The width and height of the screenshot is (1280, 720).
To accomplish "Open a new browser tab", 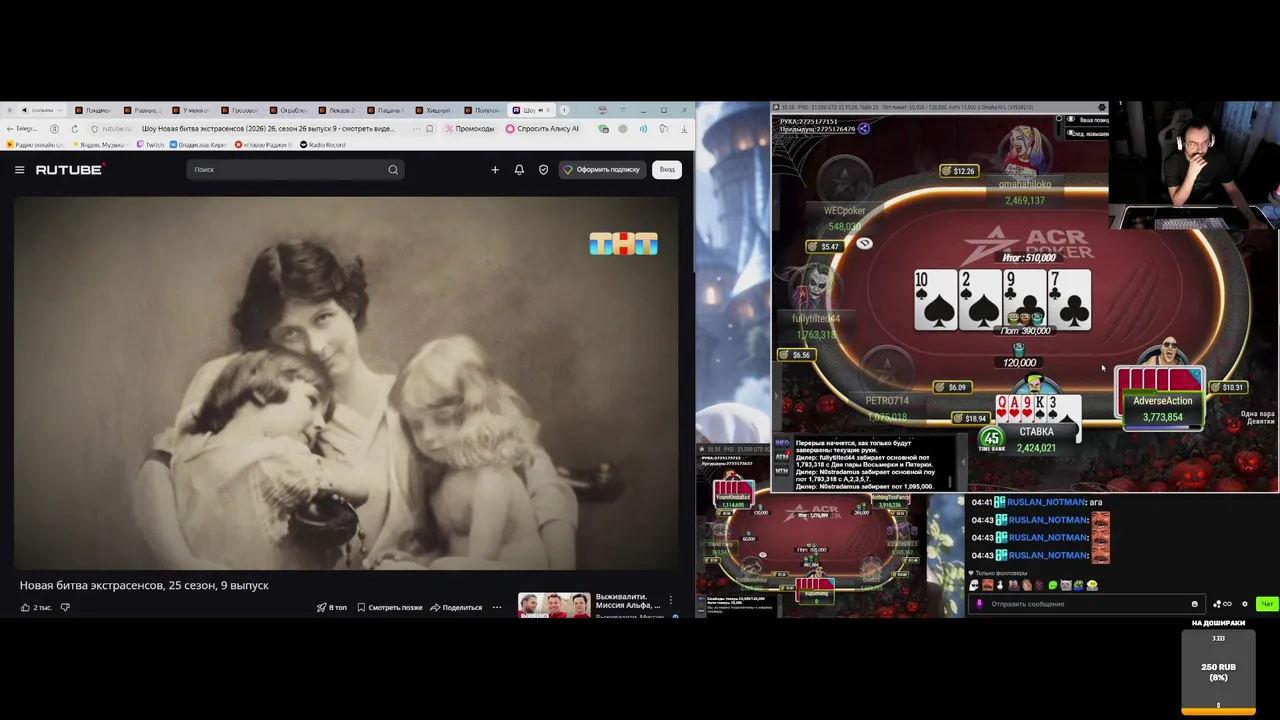I will coord(564,110).
